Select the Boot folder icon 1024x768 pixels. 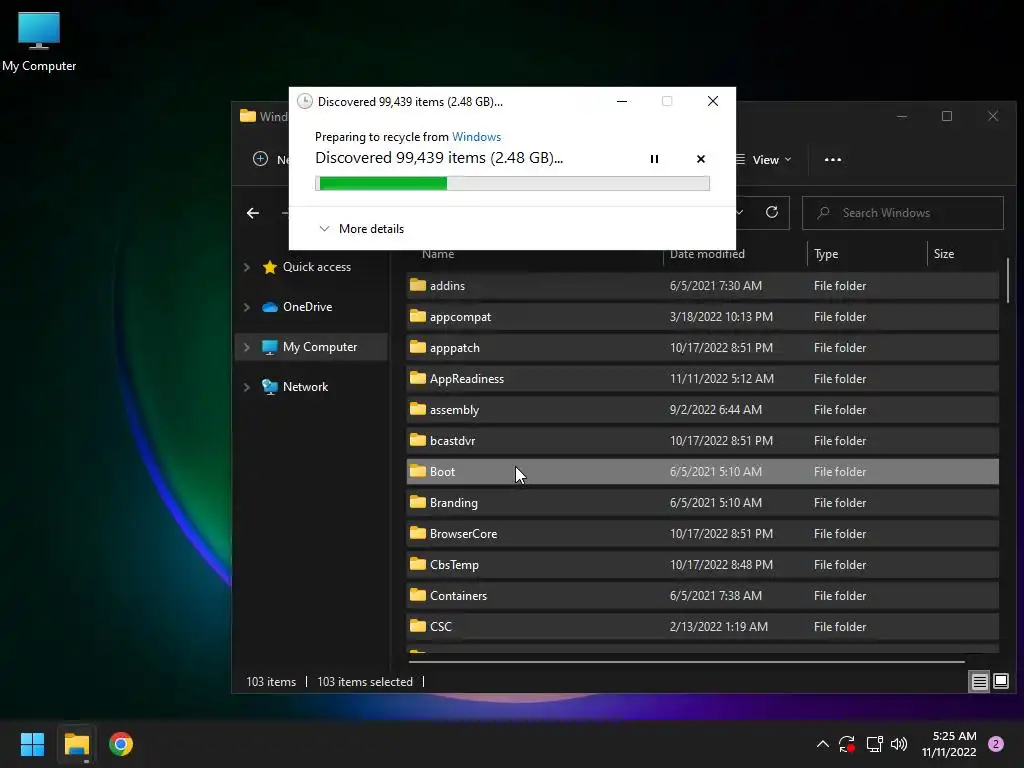coord(418,472)
